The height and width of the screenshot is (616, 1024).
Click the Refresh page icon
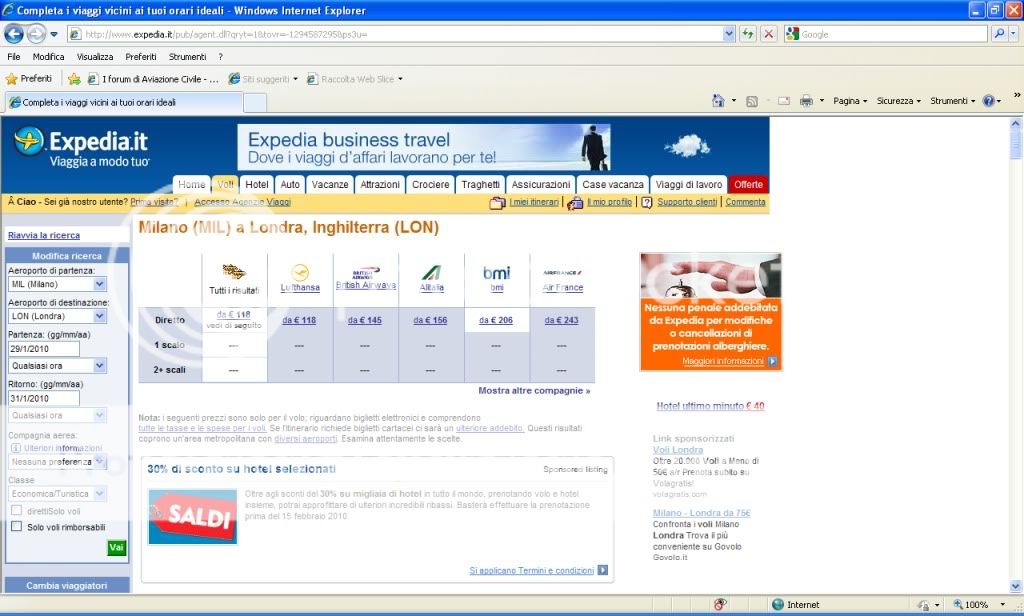[x=748, y=34]
